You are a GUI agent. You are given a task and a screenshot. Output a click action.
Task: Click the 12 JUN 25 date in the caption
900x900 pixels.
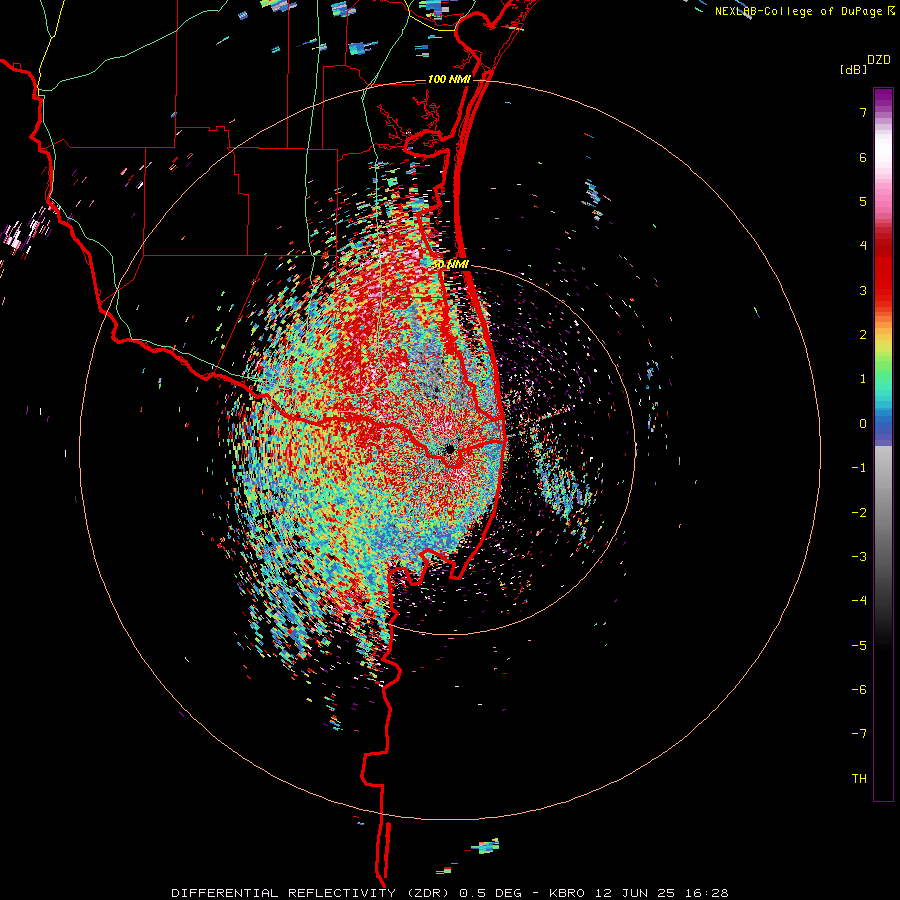point(633,893)
